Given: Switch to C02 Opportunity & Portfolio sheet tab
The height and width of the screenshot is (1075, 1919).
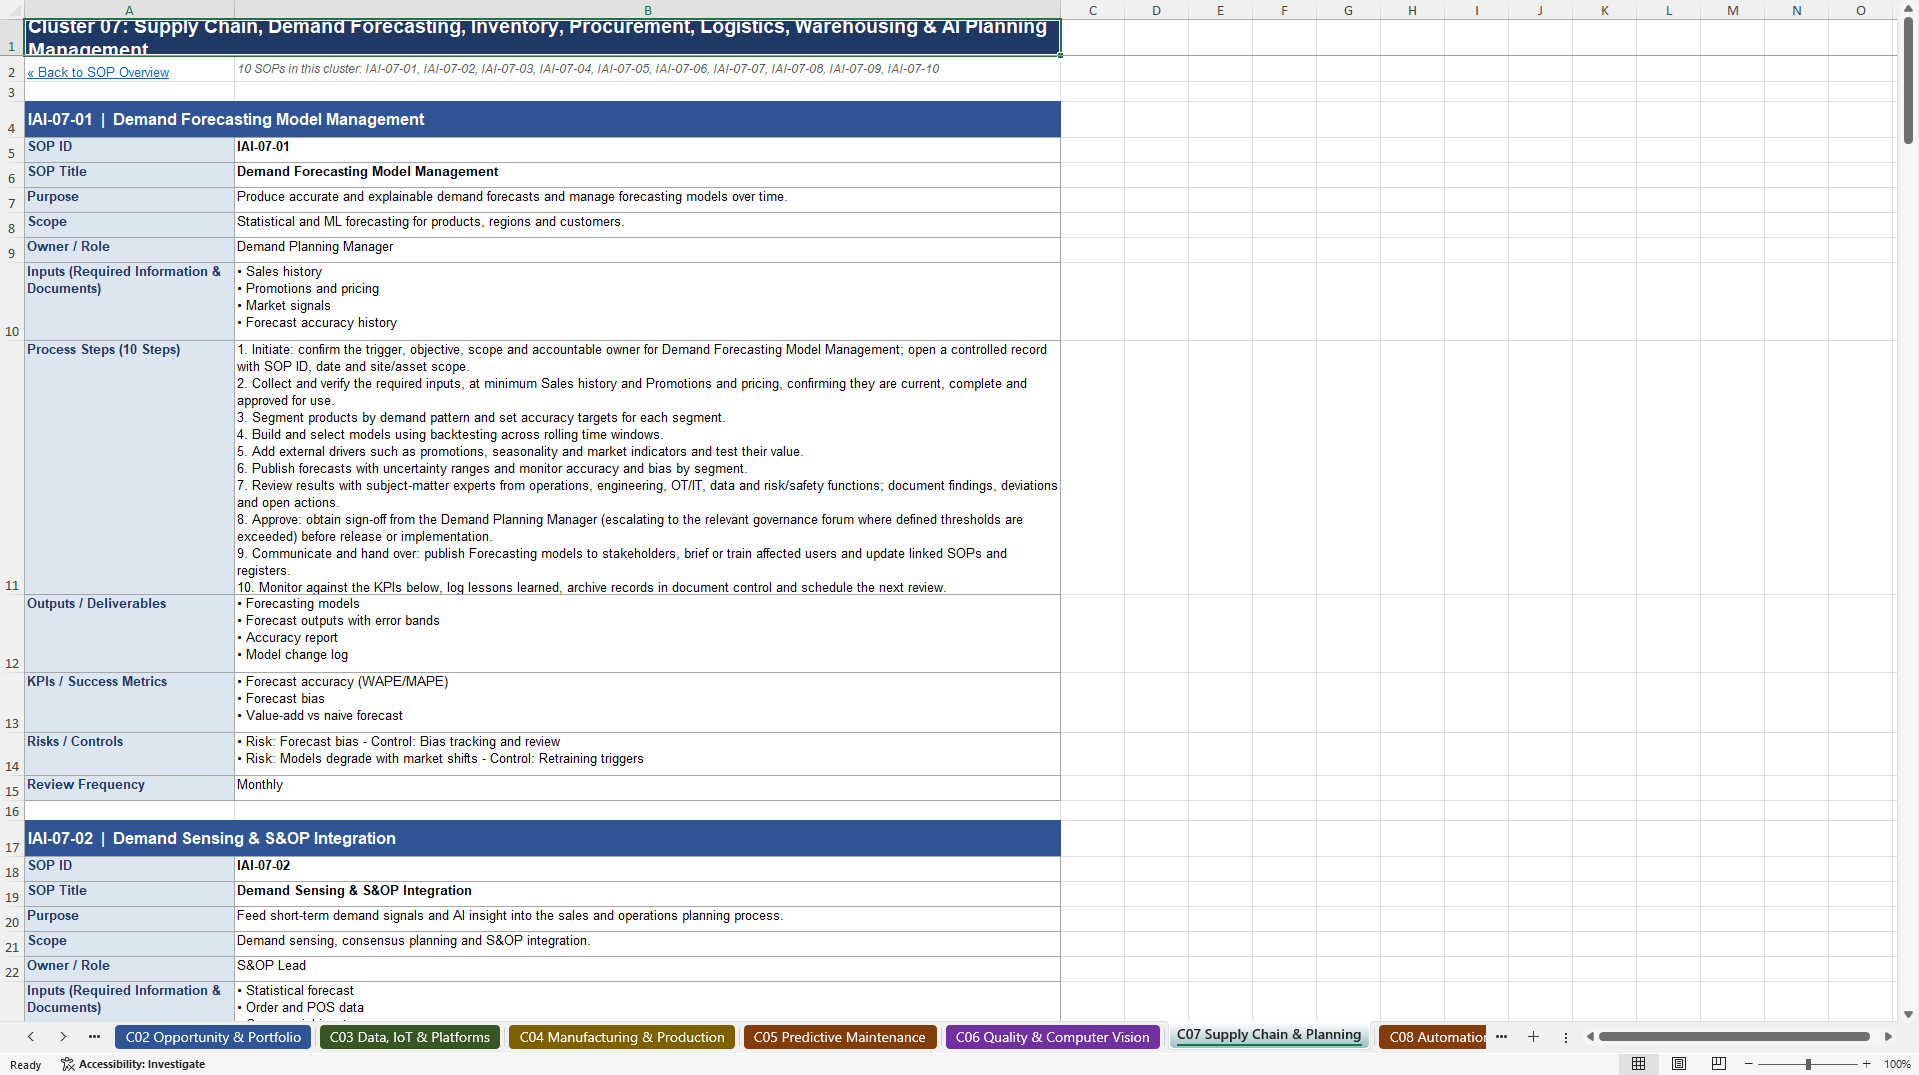Looking at the screenshot, I should click(213, 1037).
